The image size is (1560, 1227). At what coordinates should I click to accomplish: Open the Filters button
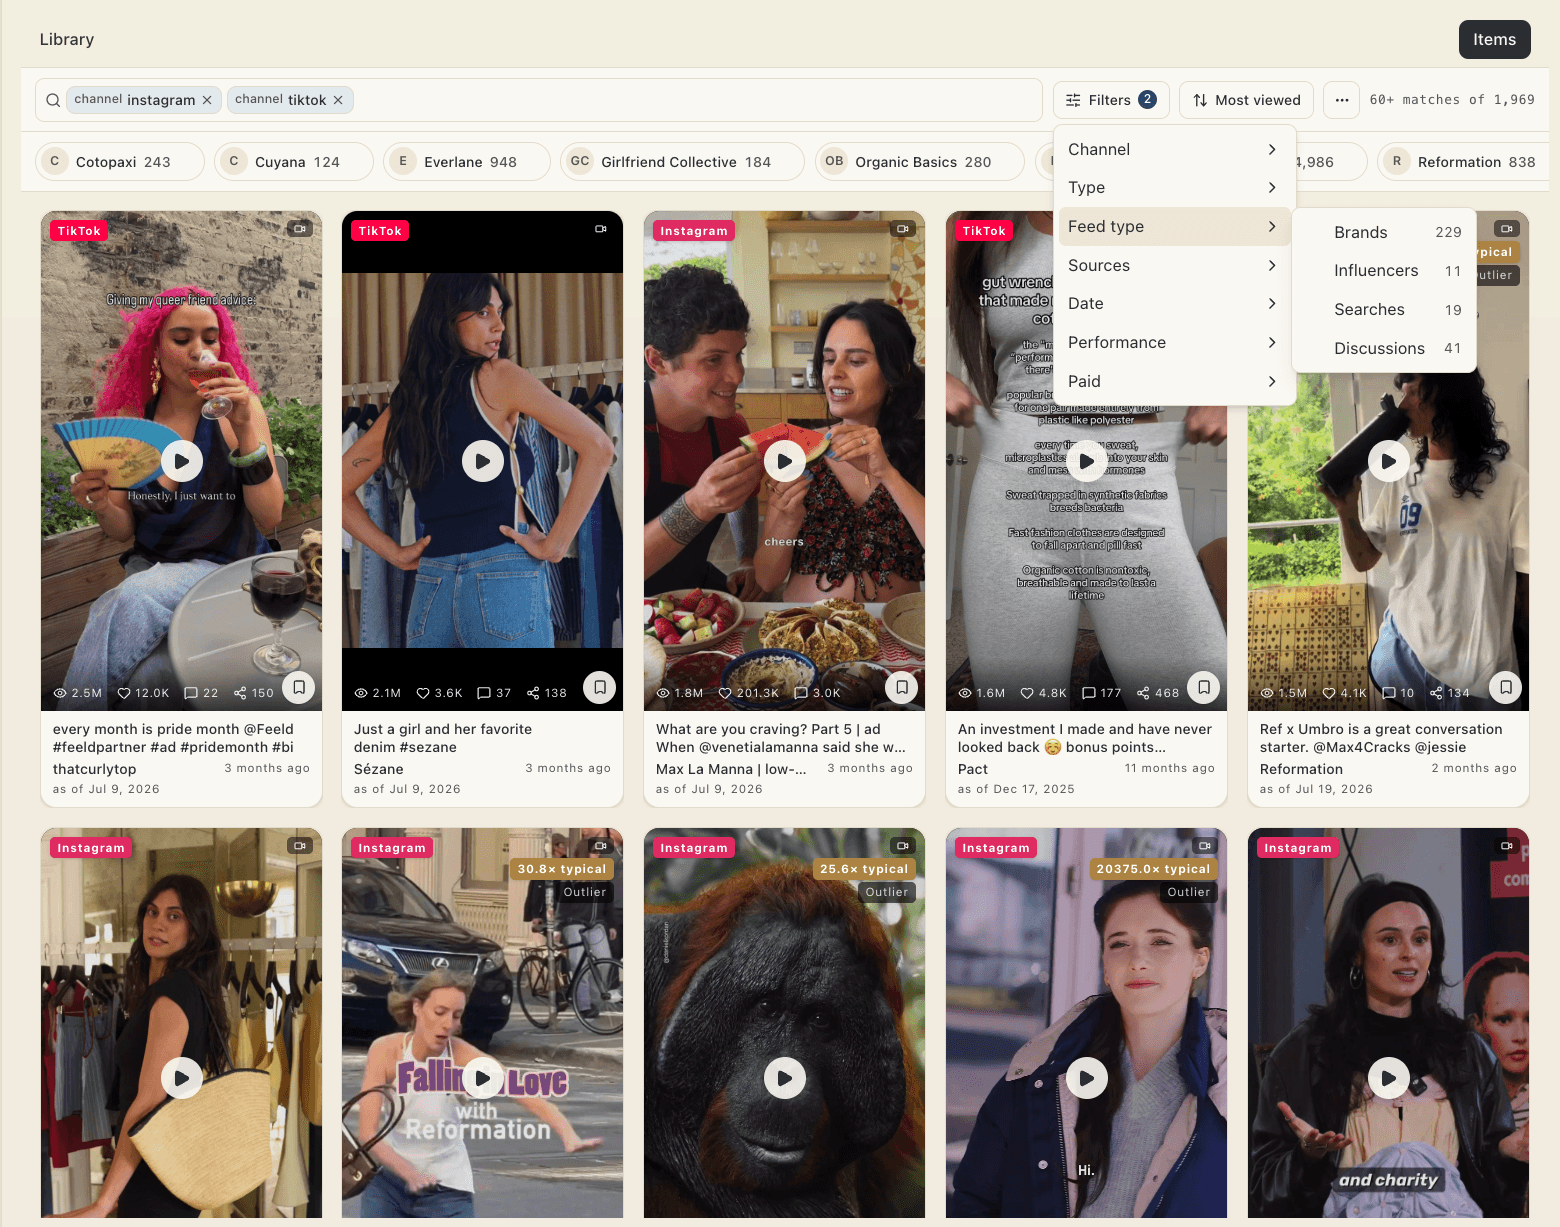(x=1111, y=100)
